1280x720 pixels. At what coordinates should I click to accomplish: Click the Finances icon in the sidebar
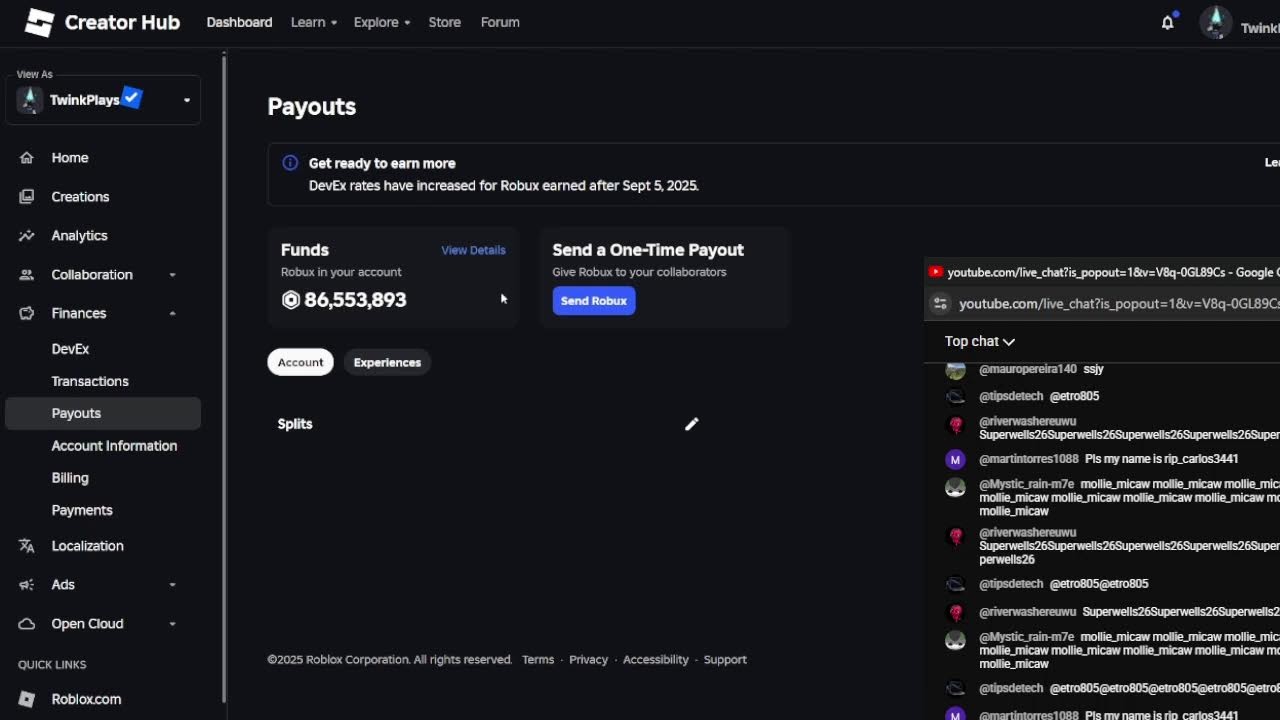click(x=27, y=313)
